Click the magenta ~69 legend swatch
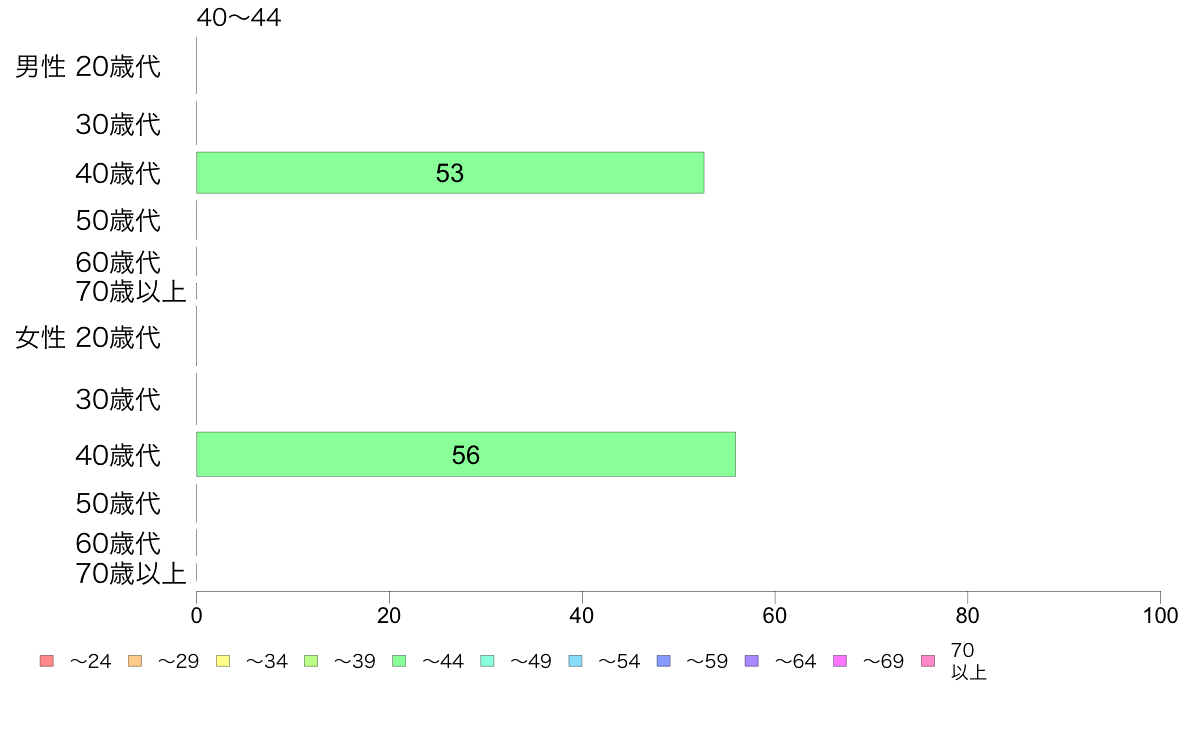Viewport: 1188px width, 736px height. point(839,661)
